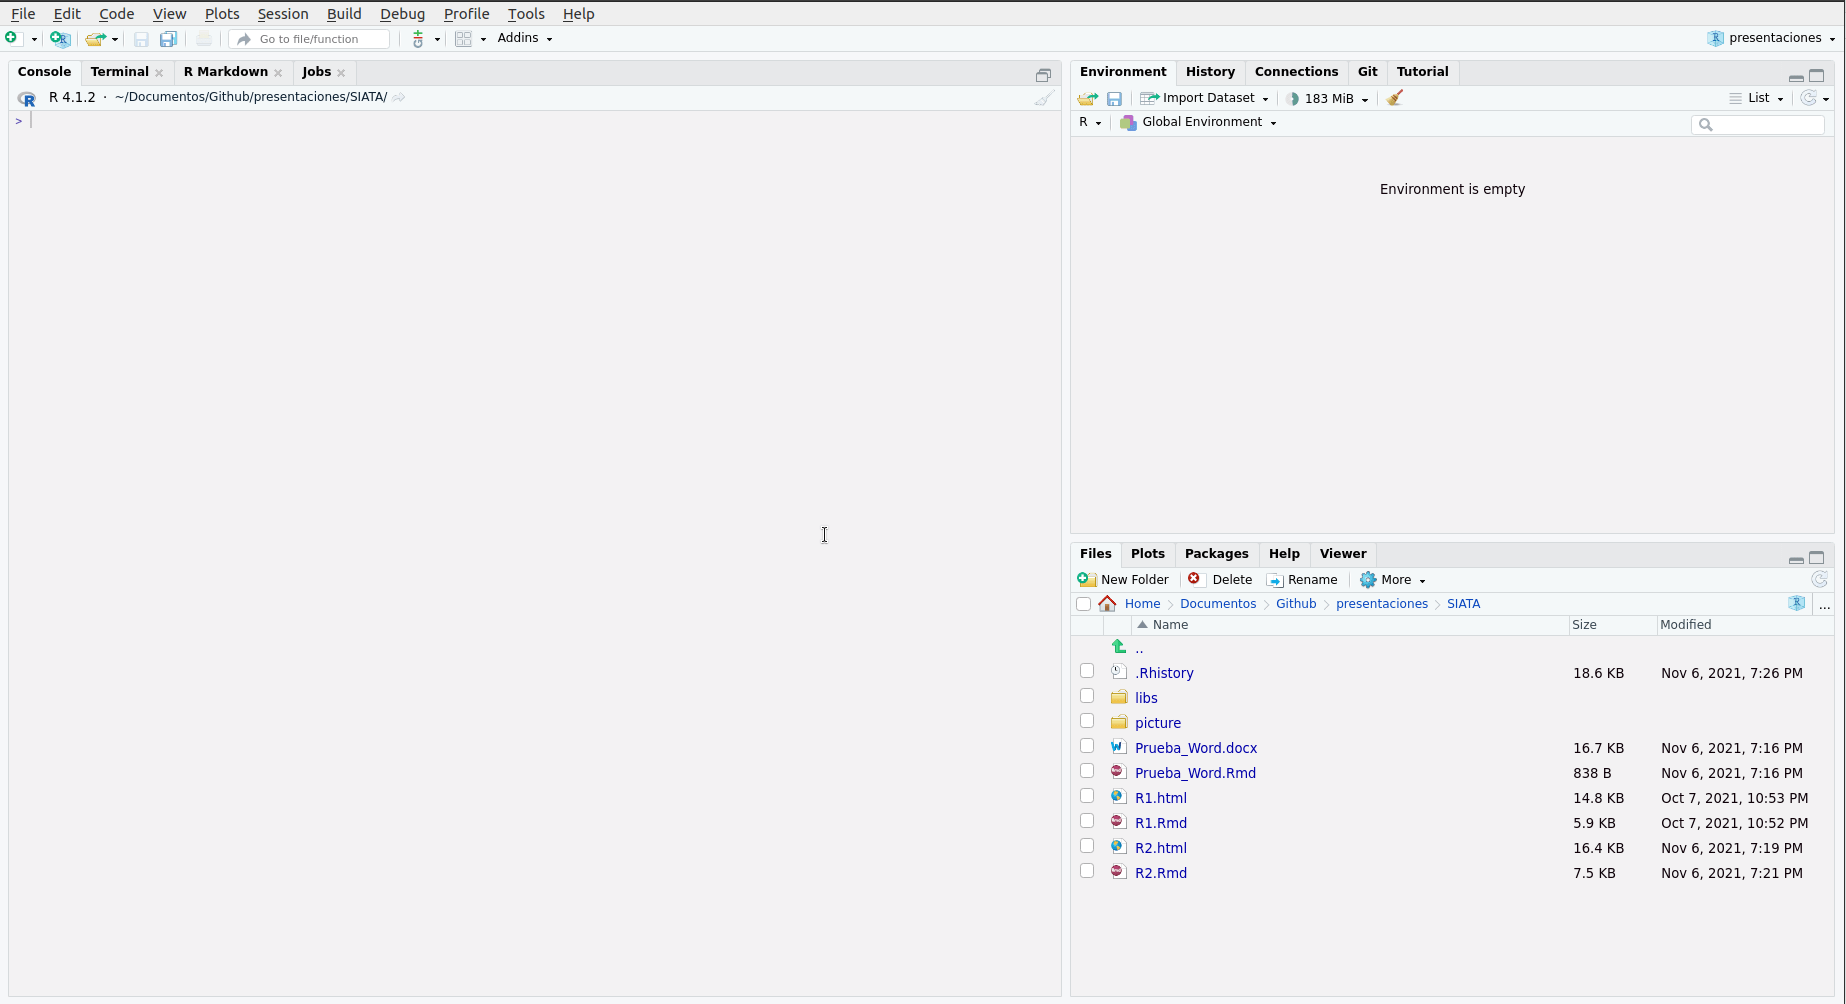This screenshot has height=1004, width=1846.
Task: Tick the checkbox for R1.Rmd
Action: [1087, 821]
